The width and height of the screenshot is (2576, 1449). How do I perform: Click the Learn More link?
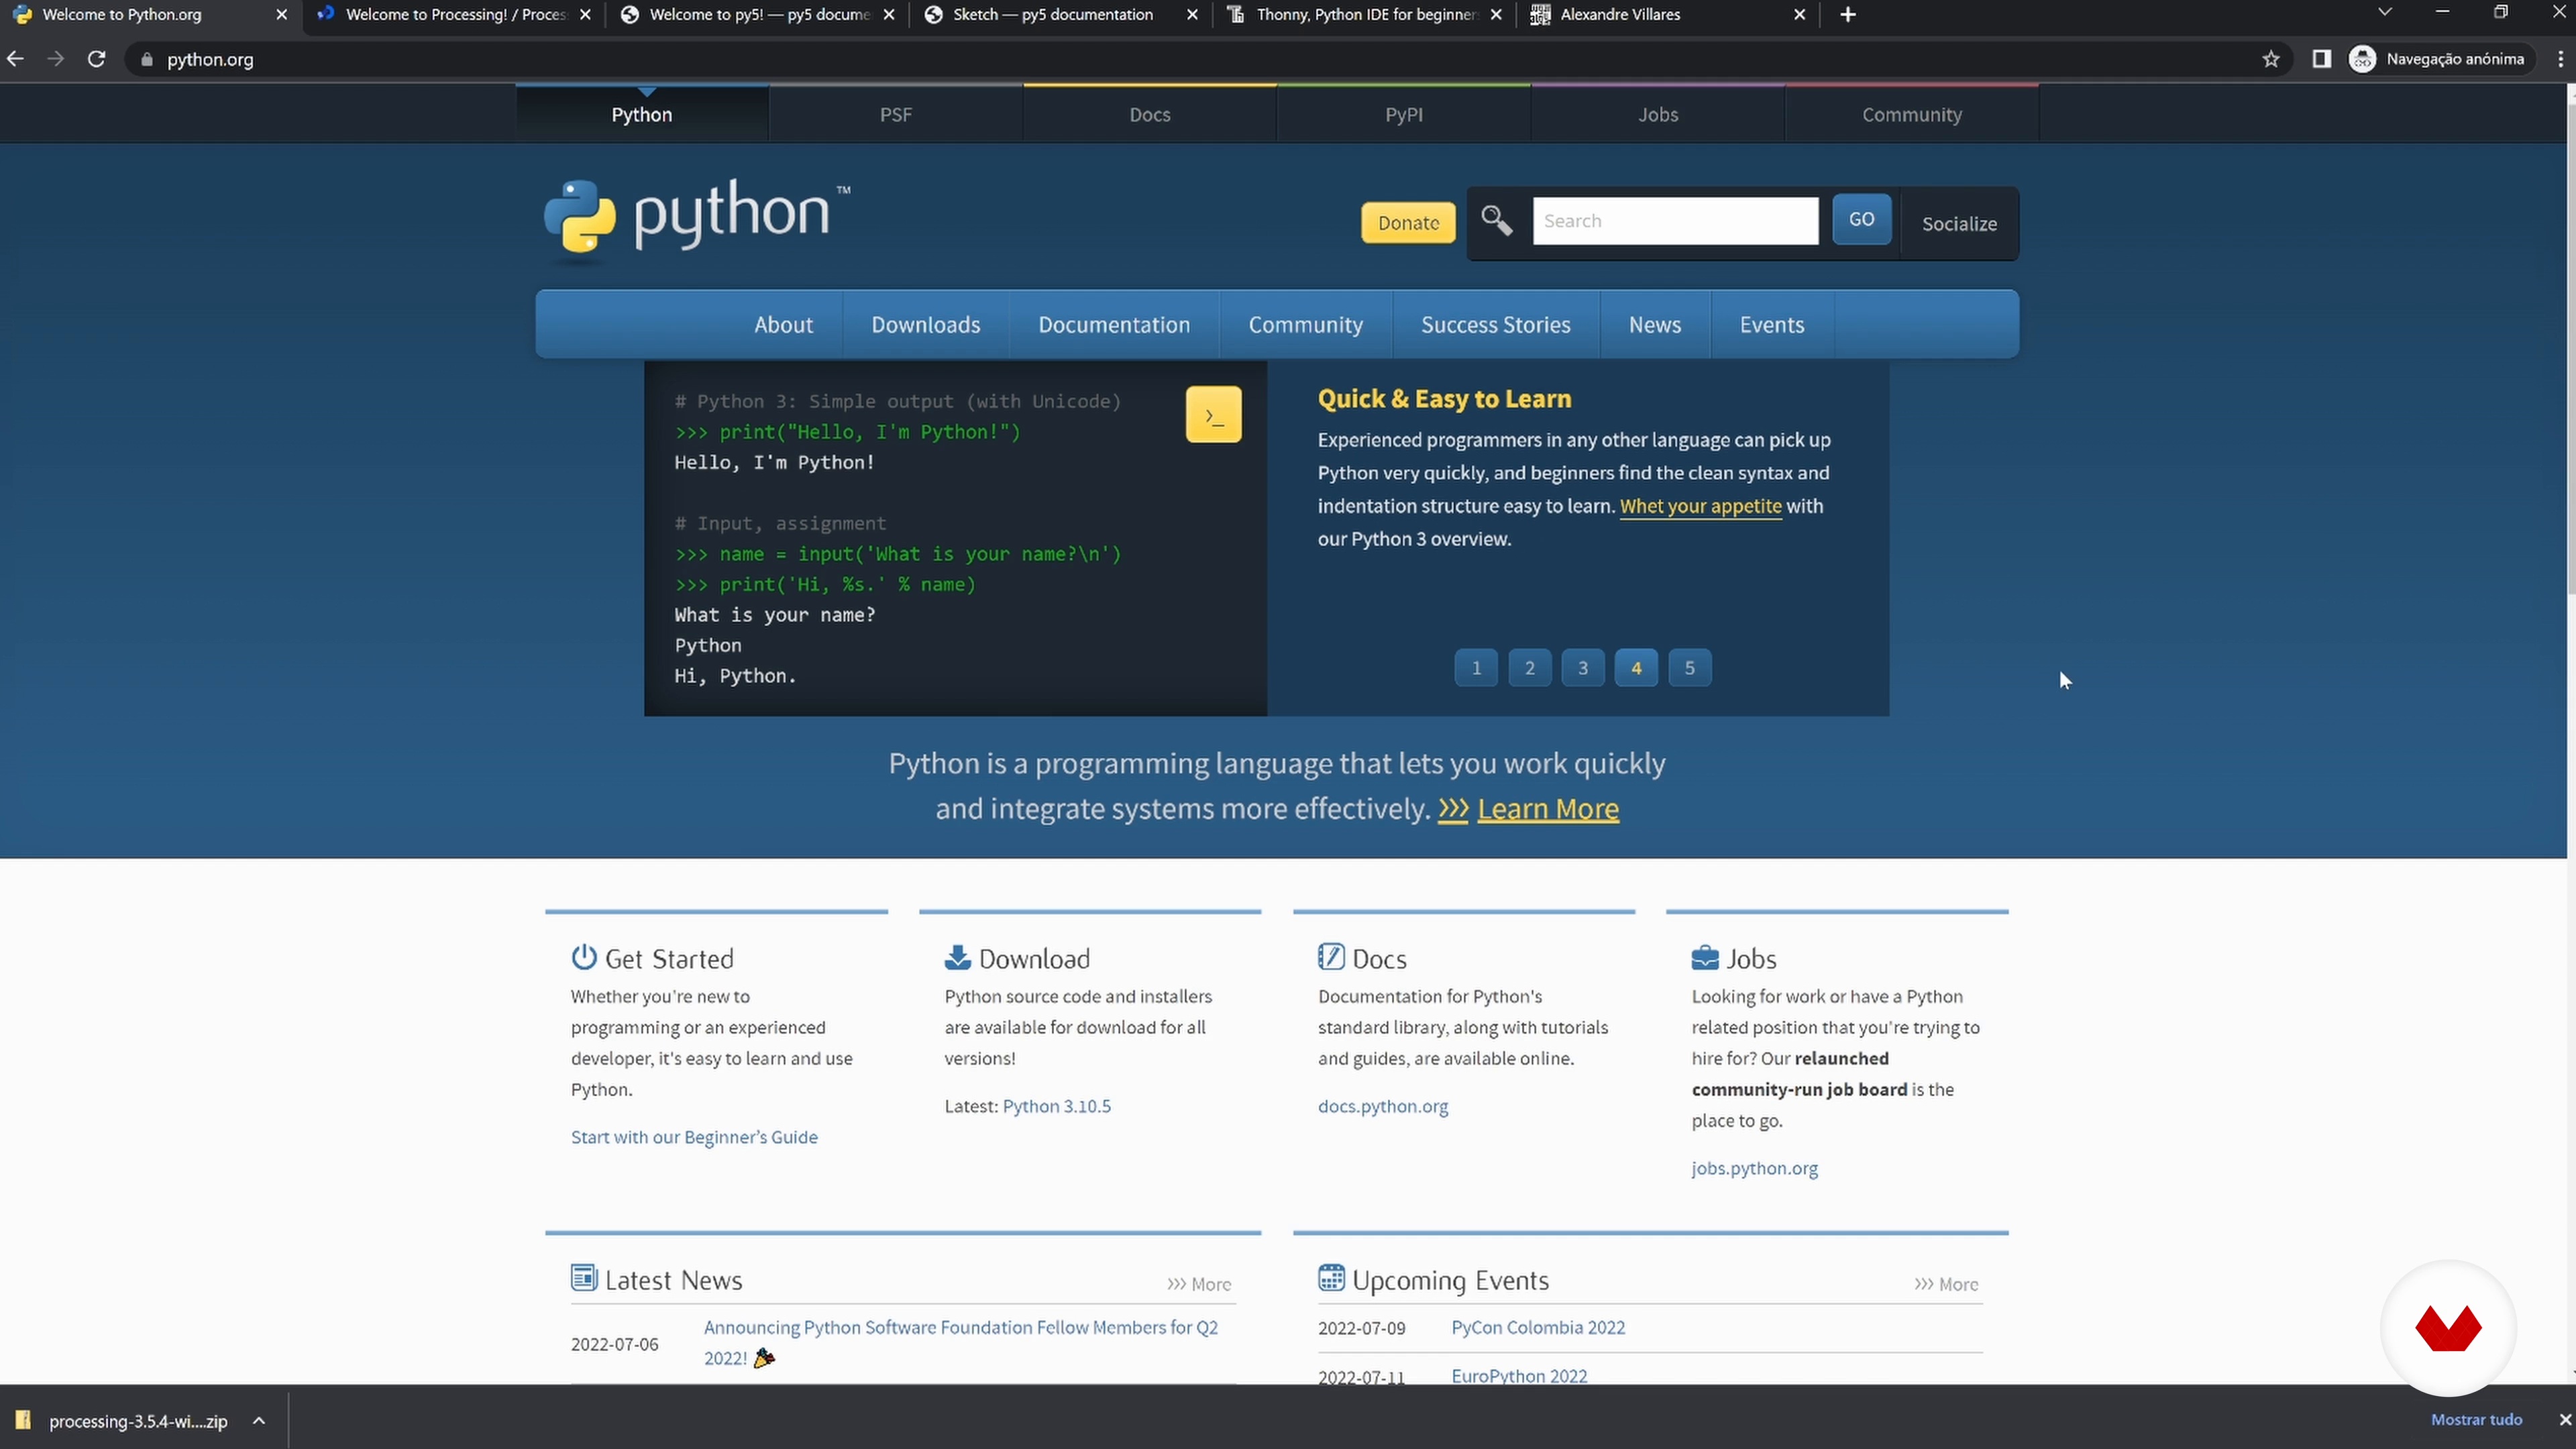(x=1547, y=808)
